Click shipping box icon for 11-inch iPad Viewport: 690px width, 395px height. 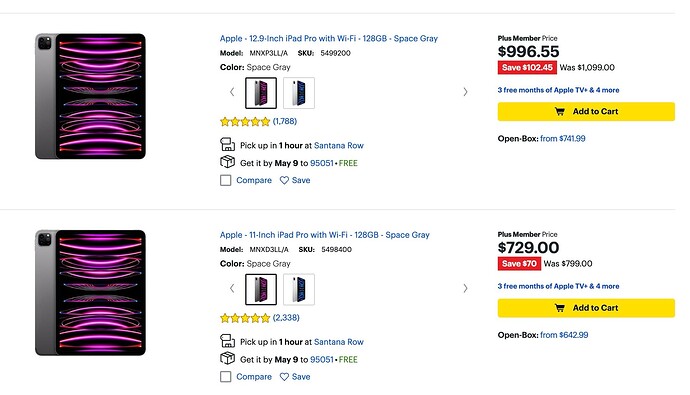coord(227,358)
